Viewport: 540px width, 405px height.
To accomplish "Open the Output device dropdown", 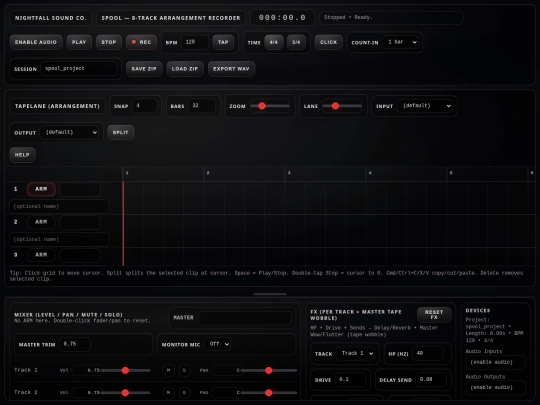I will pos(69,132).
